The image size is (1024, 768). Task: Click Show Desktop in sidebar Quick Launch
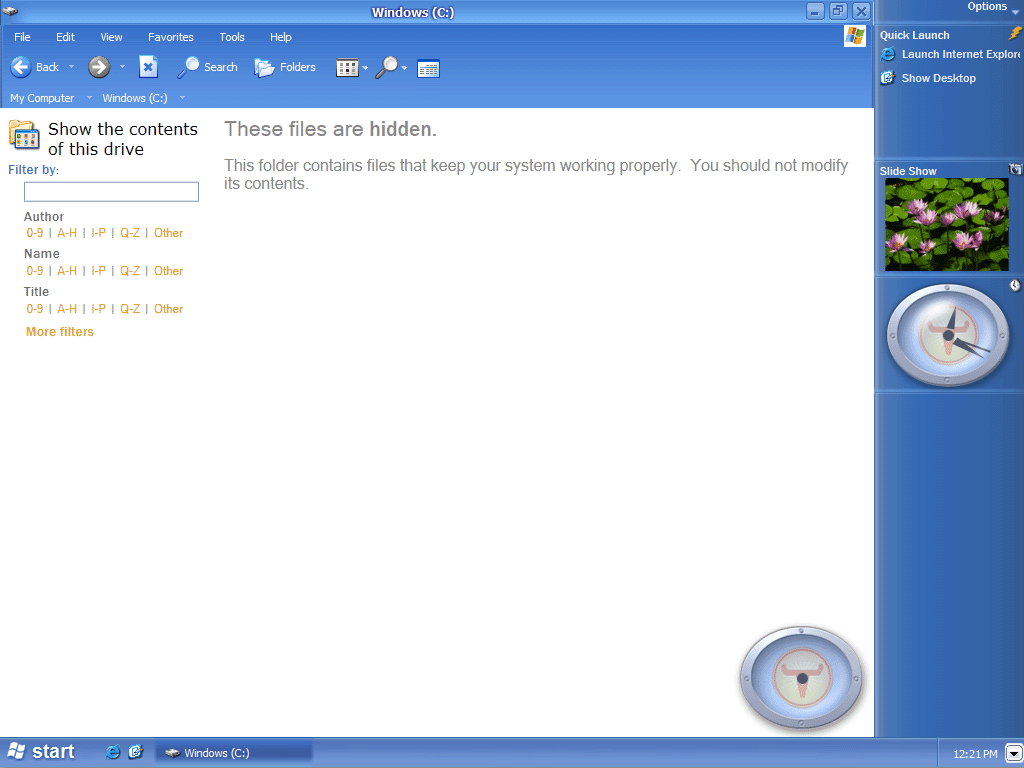coord(928,78)
